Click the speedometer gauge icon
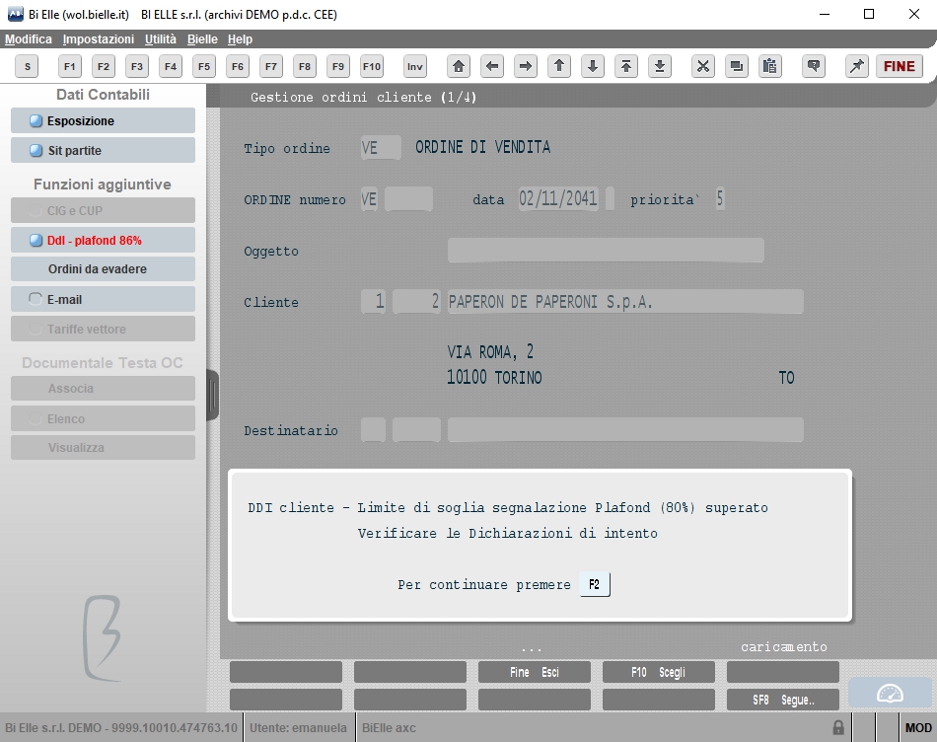This screenshot has width=937, height=742. [890, 694]
